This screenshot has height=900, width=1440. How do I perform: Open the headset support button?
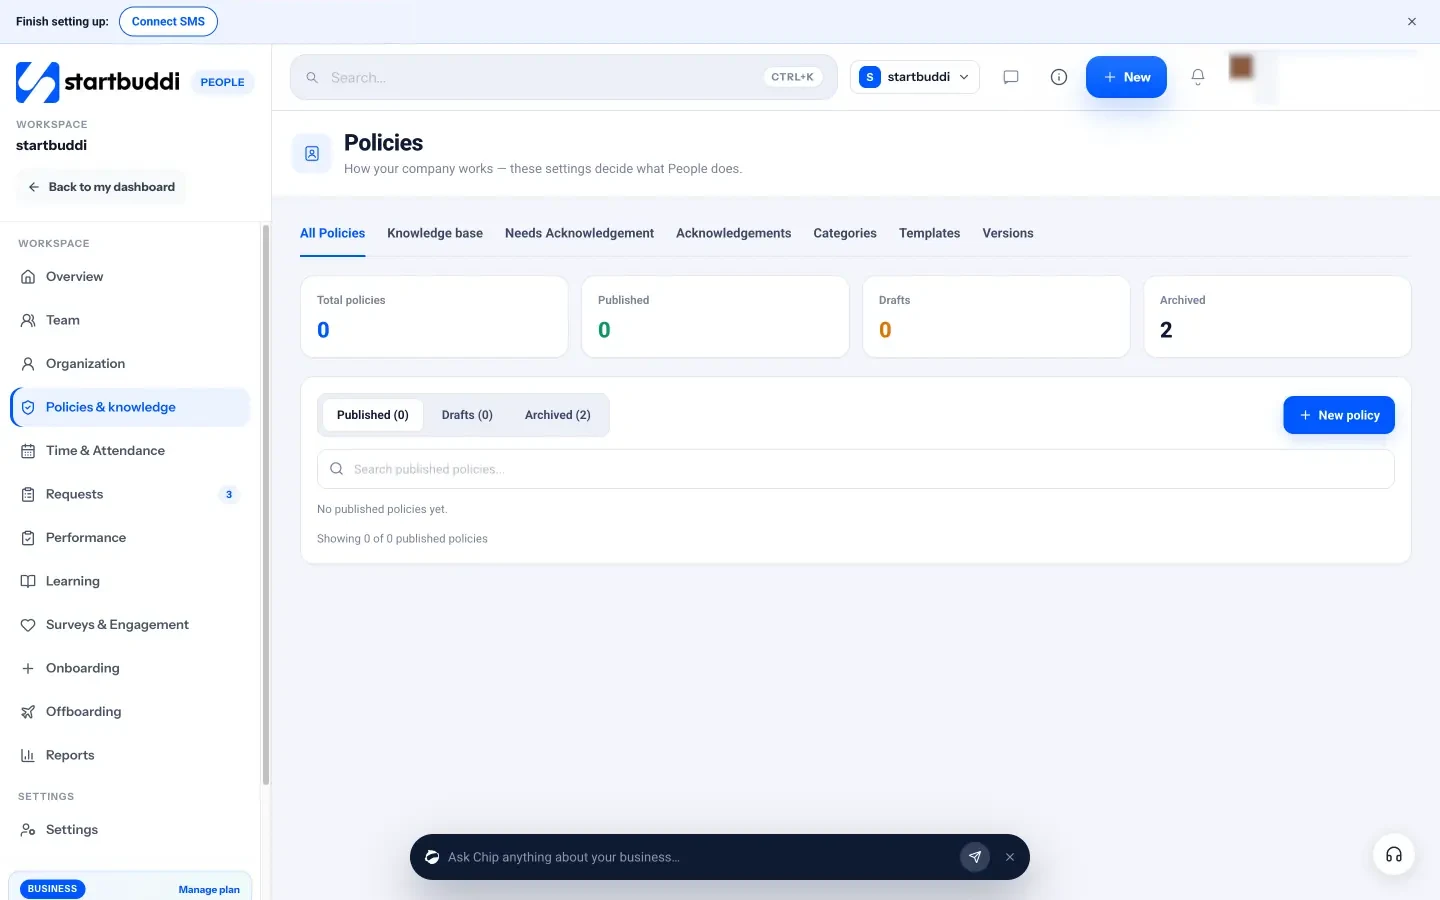(1394, 855)
